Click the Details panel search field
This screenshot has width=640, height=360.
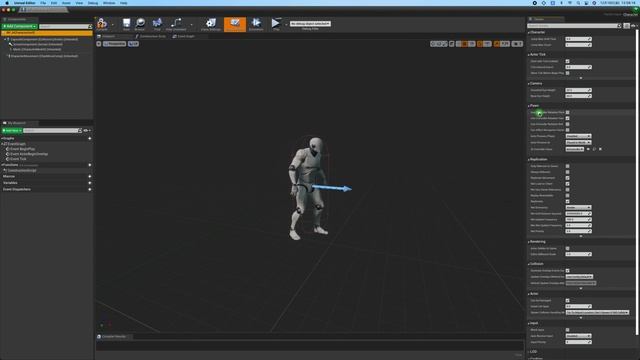(574, 26)
